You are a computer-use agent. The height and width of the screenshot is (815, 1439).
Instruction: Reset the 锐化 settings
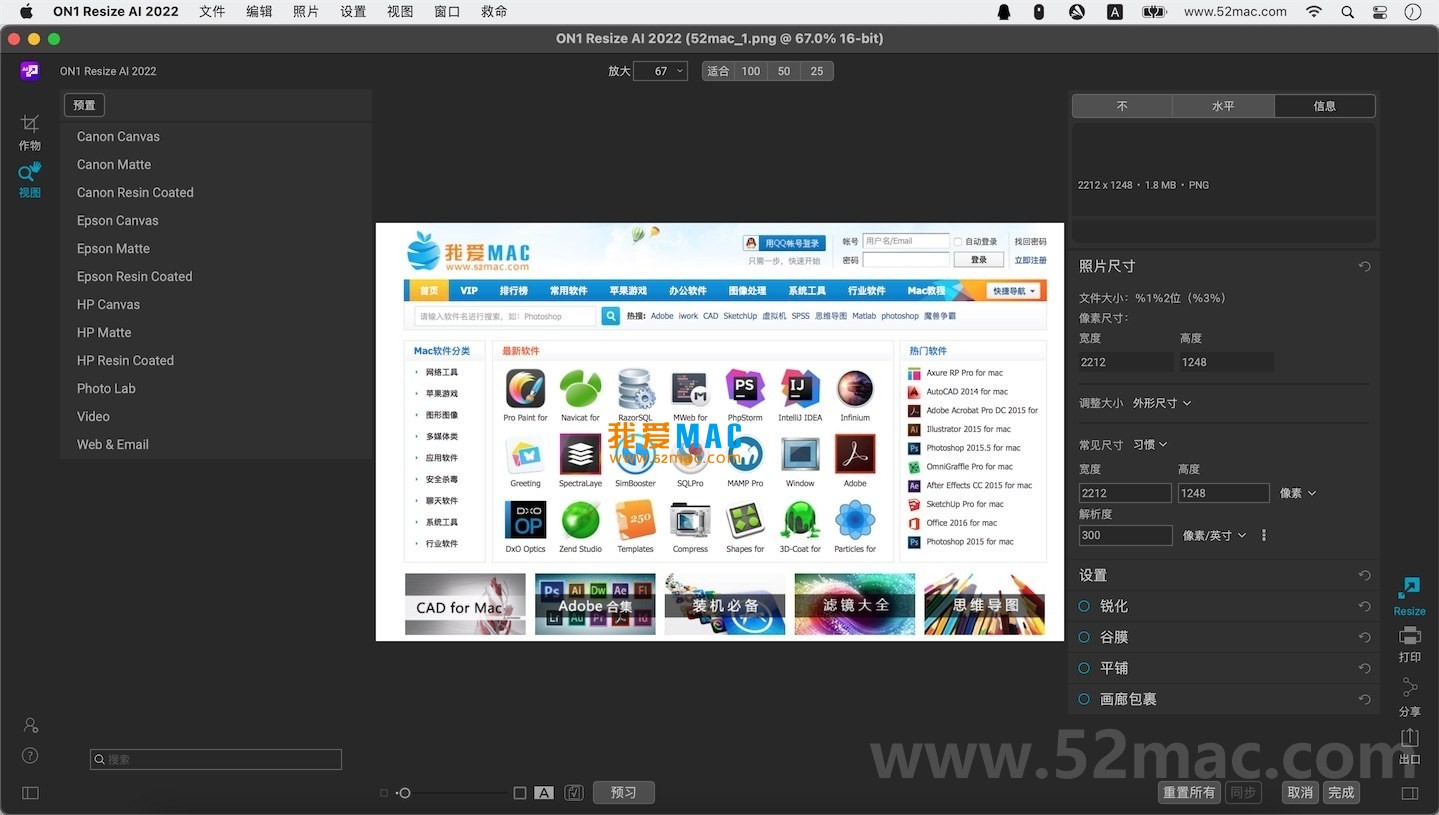(x=1364, y=606)
